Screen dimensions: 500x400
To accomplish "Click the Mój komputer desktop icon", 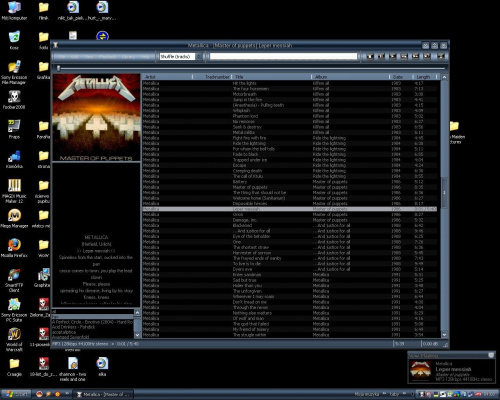I will tap(14, 11).
